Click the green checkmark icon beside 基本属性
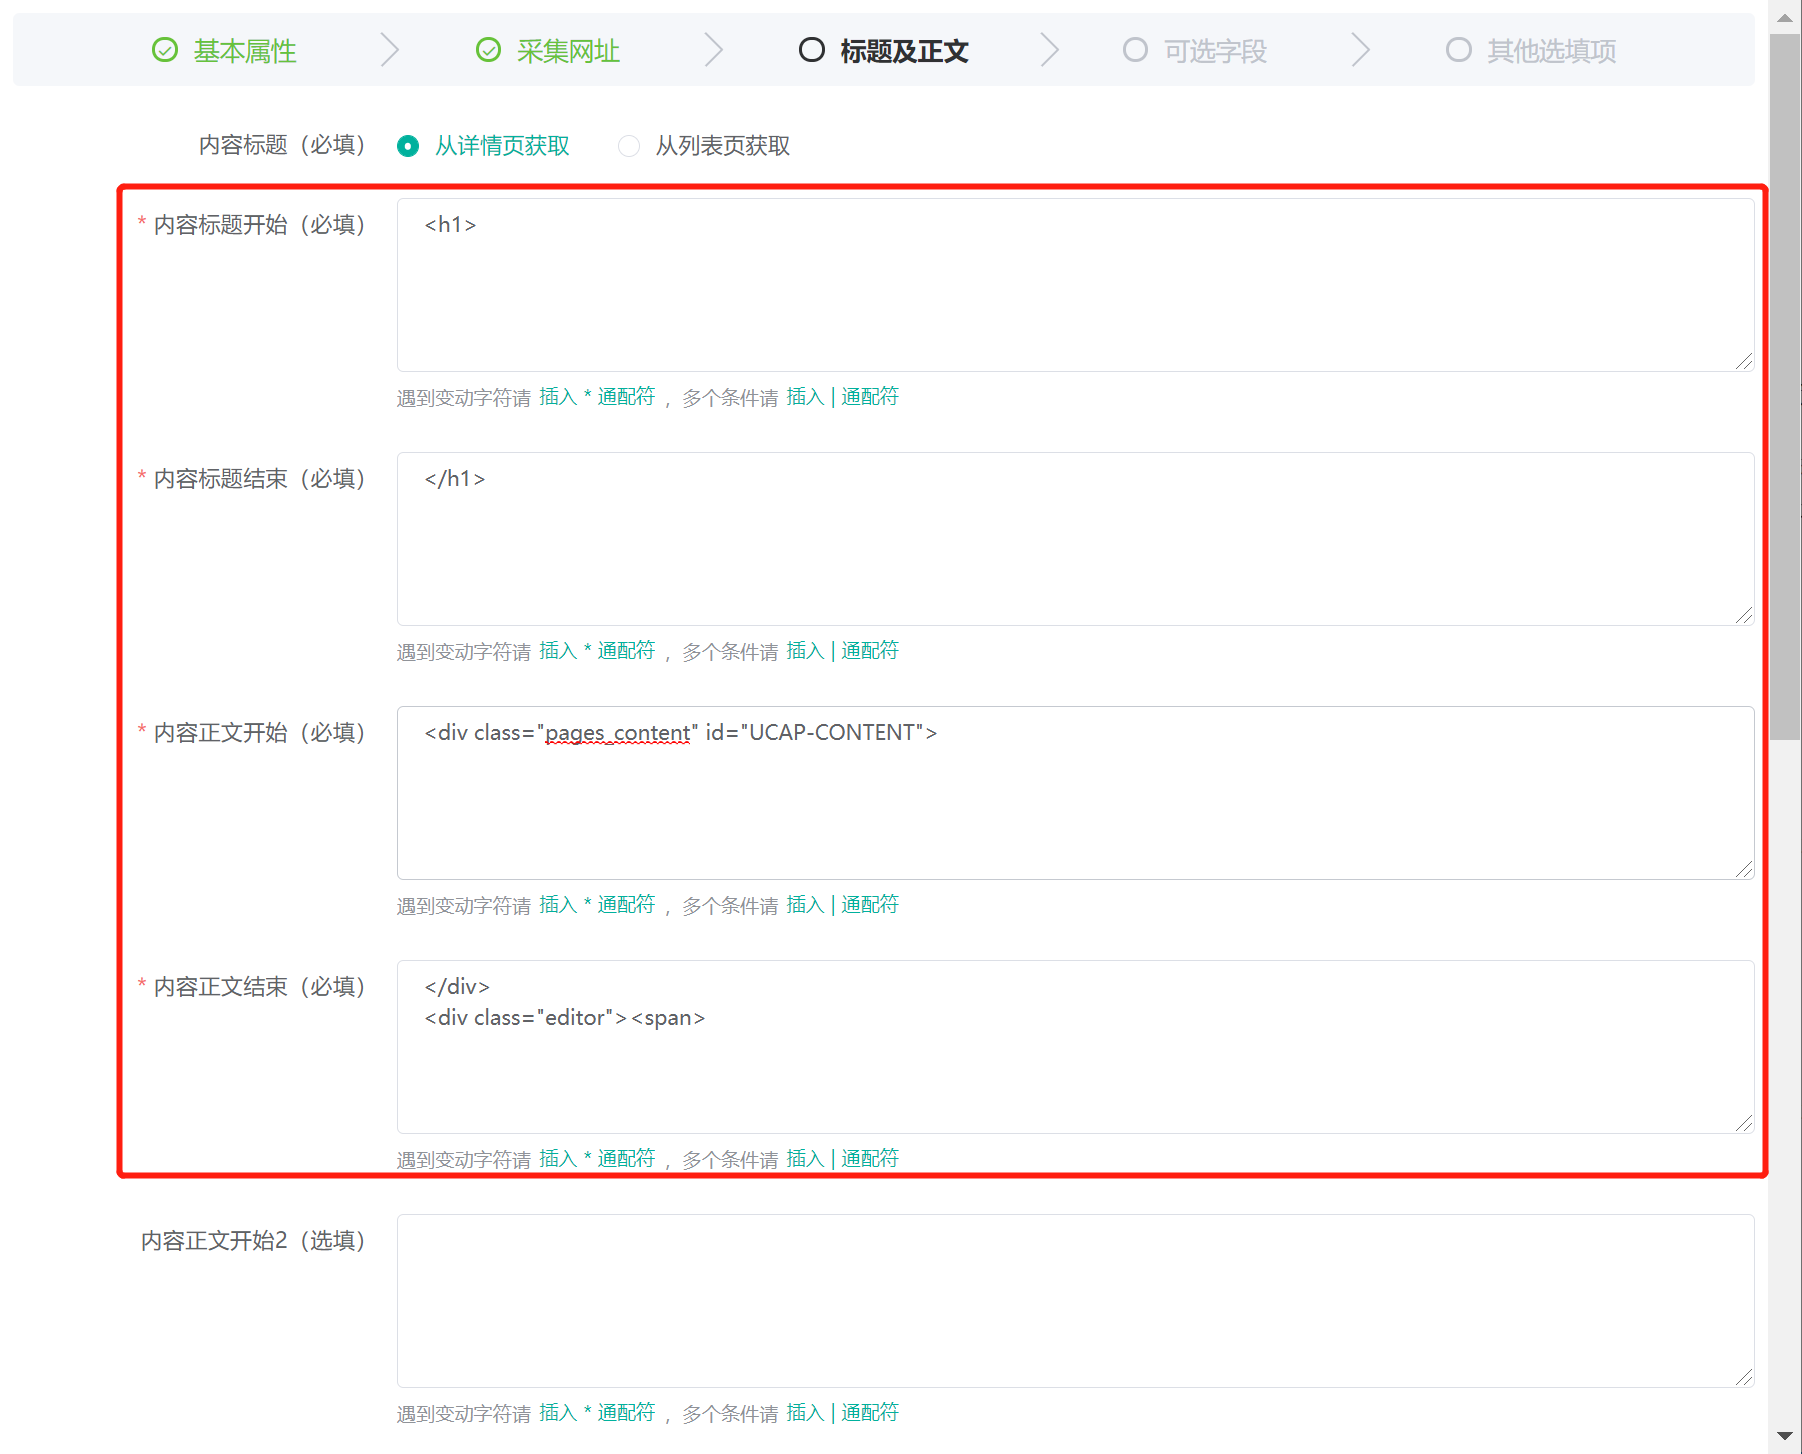This screenshot has height=1454, width=1802. 165,50
